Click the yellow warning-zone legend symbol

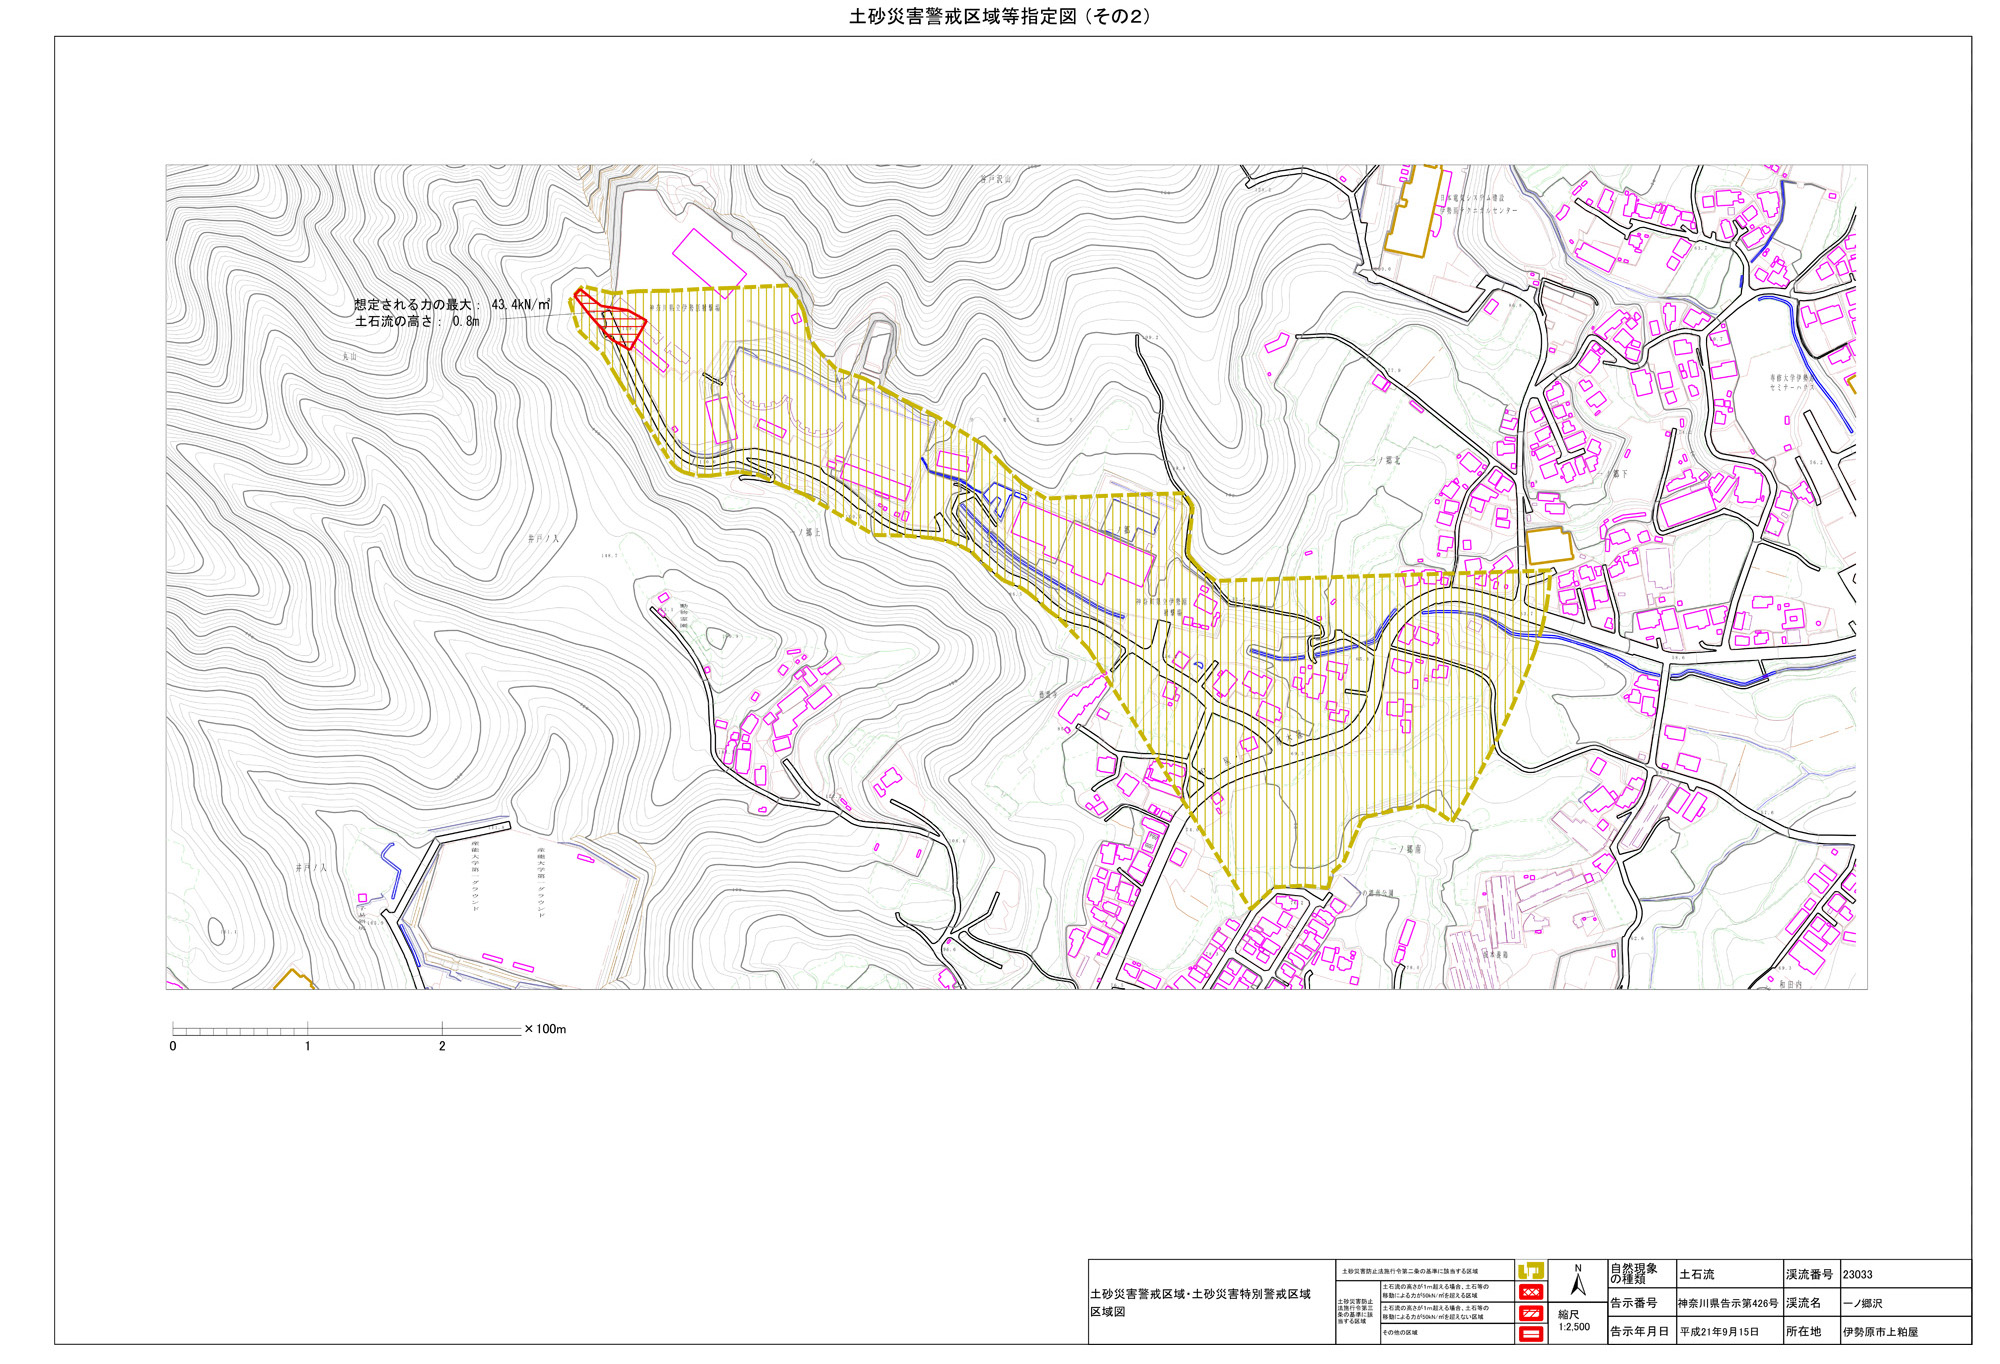1530,1271
